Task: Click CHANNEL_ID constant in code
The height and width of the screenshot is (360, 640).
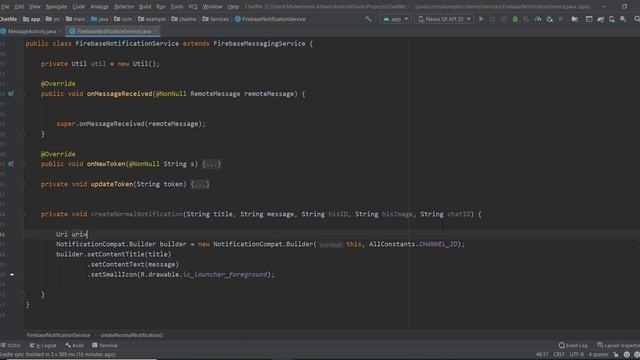Action: tap(438, 244)
